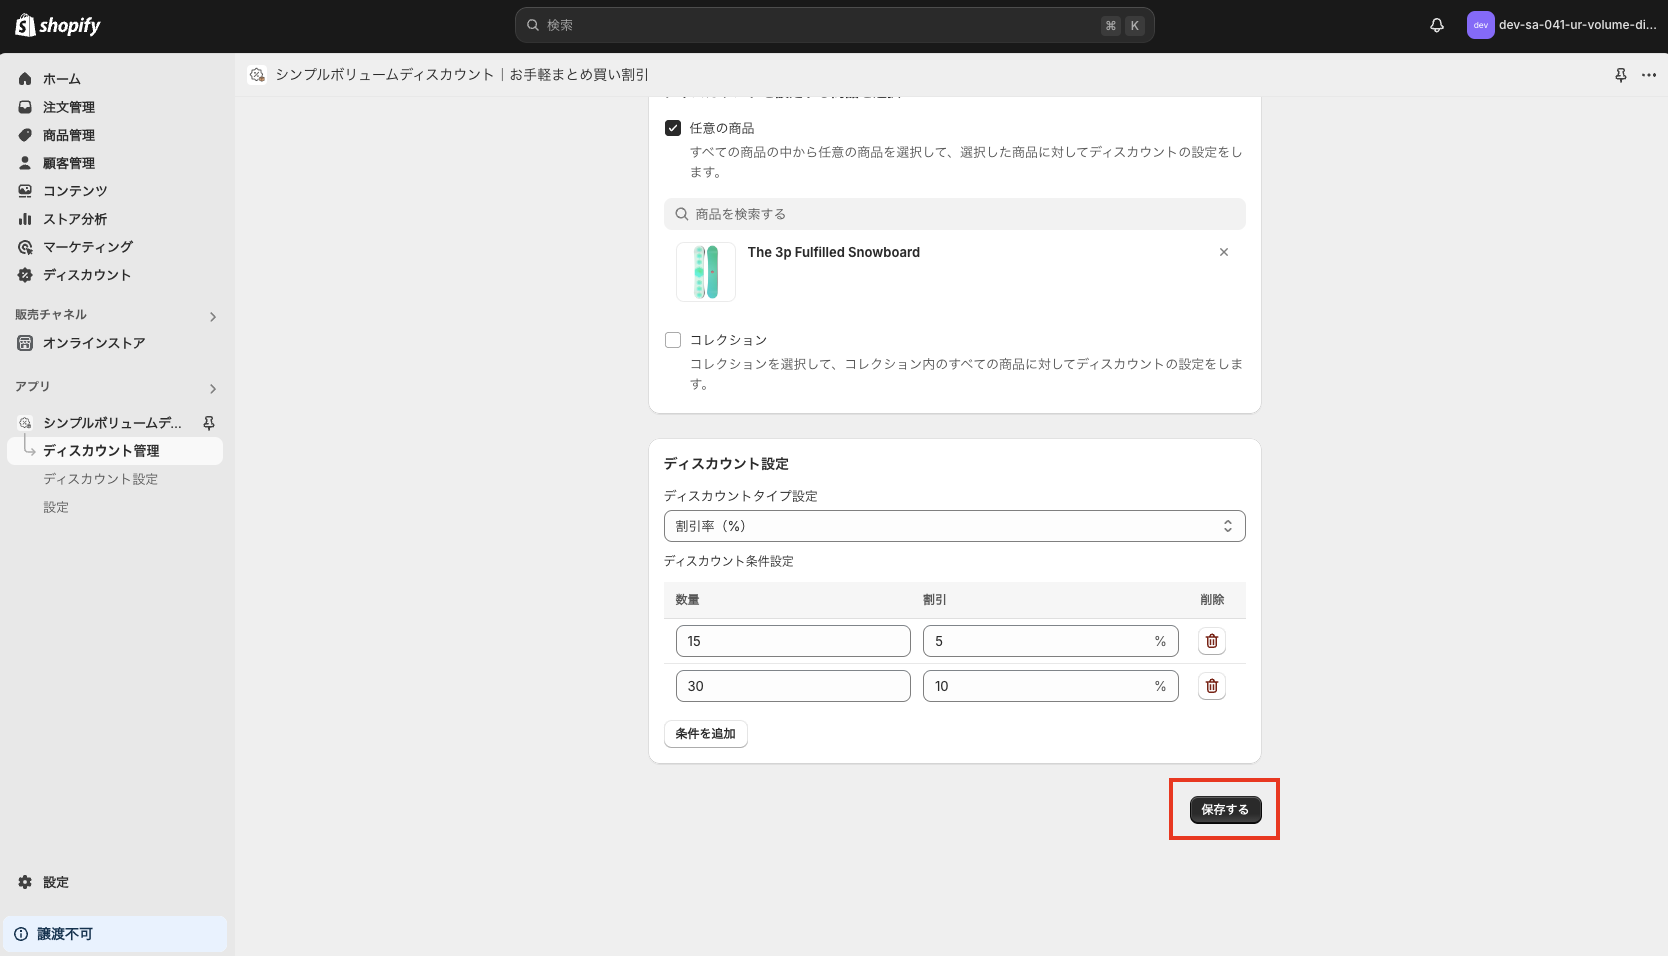Viewport: 1668px width, 956px height.
Task: Check the コレクション checkbox
Action: click(x=673, y=340)
